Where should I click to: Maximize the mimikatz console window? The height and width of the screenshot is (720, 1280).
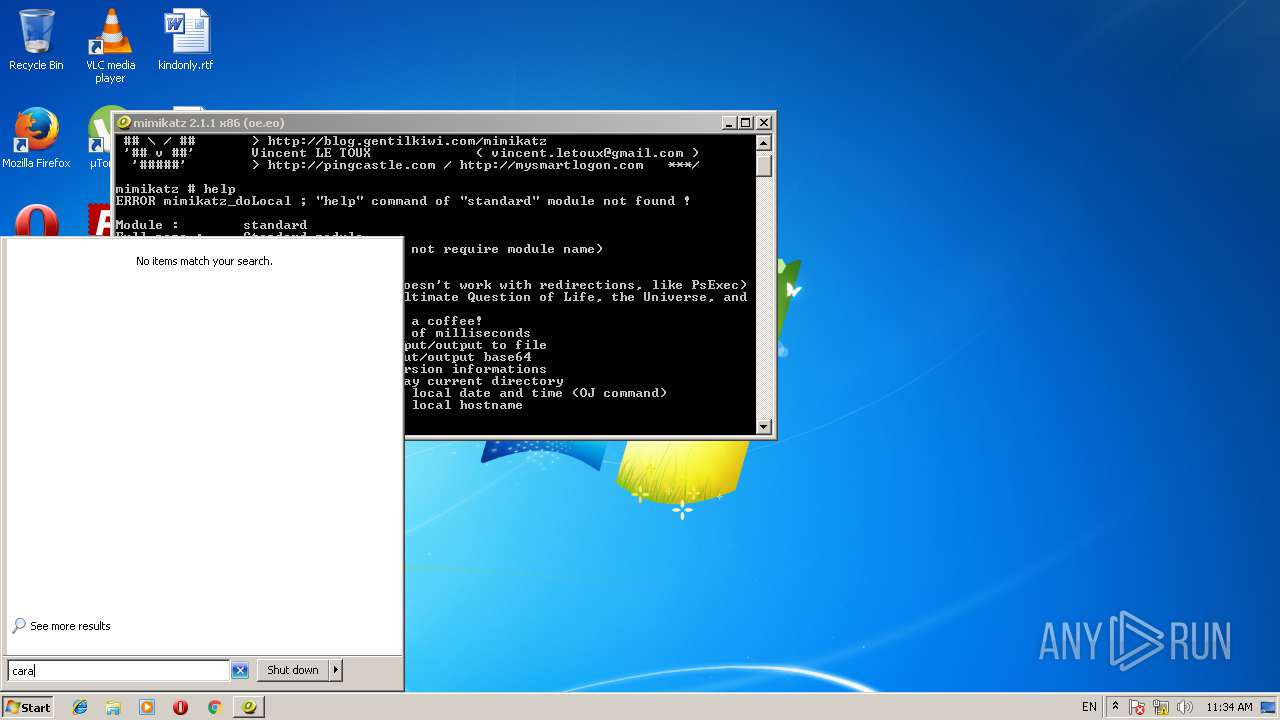pyautogui.click(x=745, y=122)
